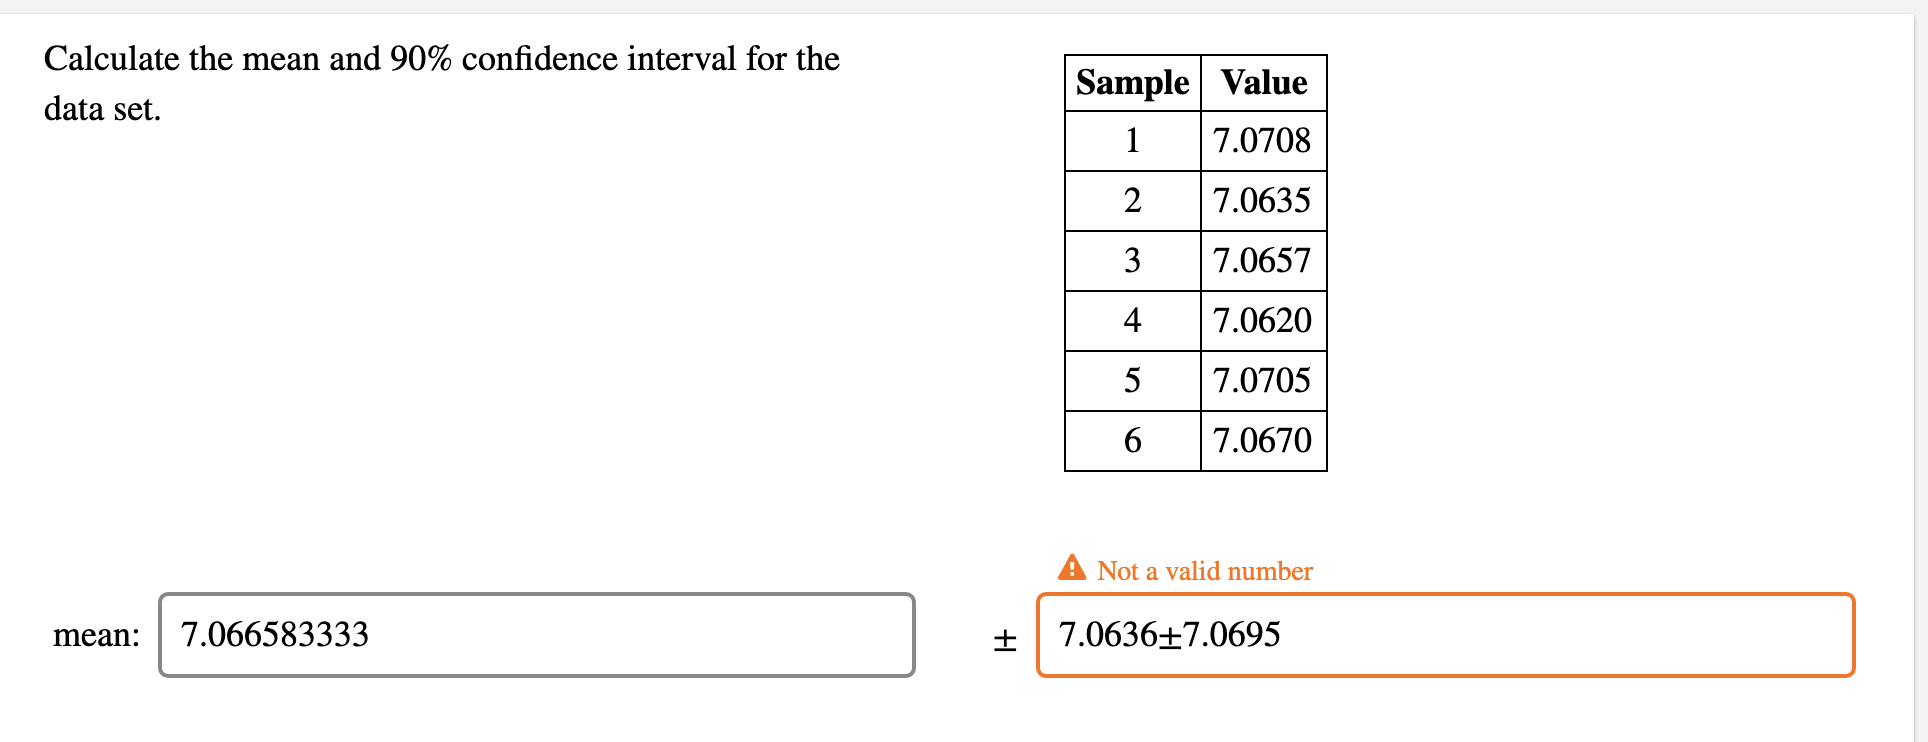This screenshot has width=1928, height=742.
Task: Click the 'Not a valid number' error message
Action: 1204,570
